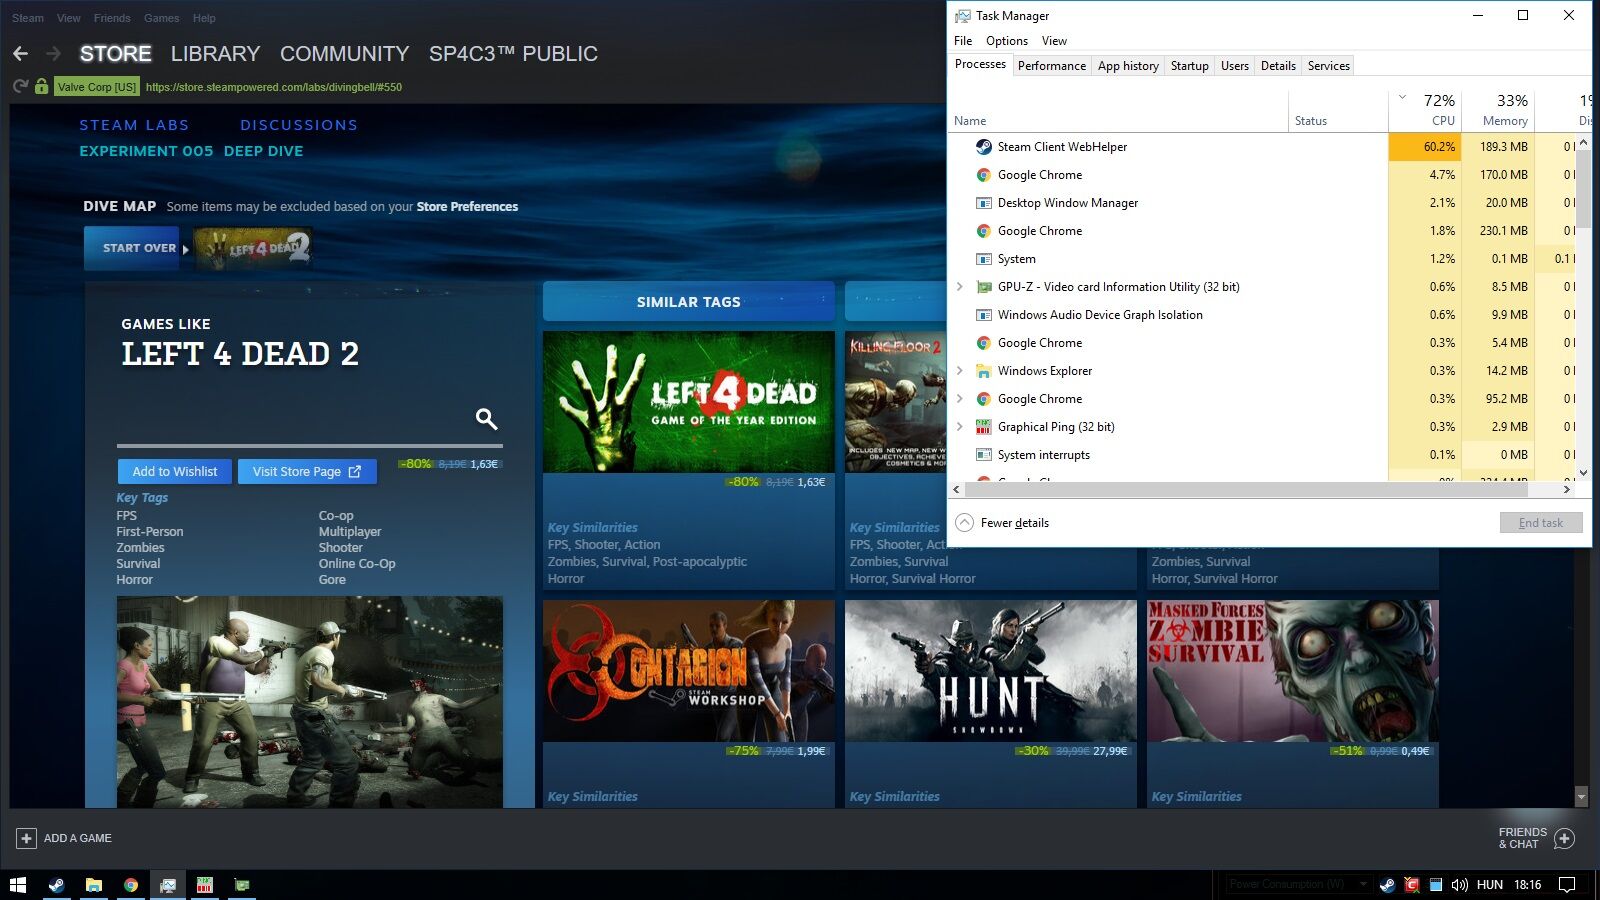
Task: Sort processes by the Memory column
Action: tap(1498, 109)
